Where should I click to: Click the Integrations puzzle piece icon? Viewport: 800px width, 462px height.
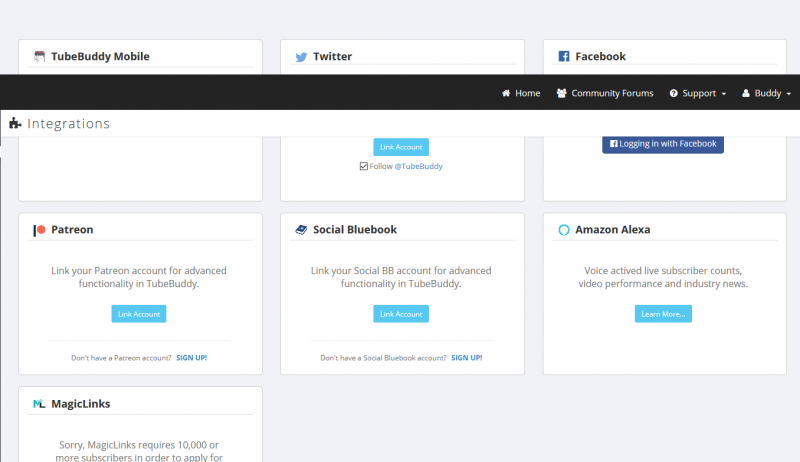[15, 124]
